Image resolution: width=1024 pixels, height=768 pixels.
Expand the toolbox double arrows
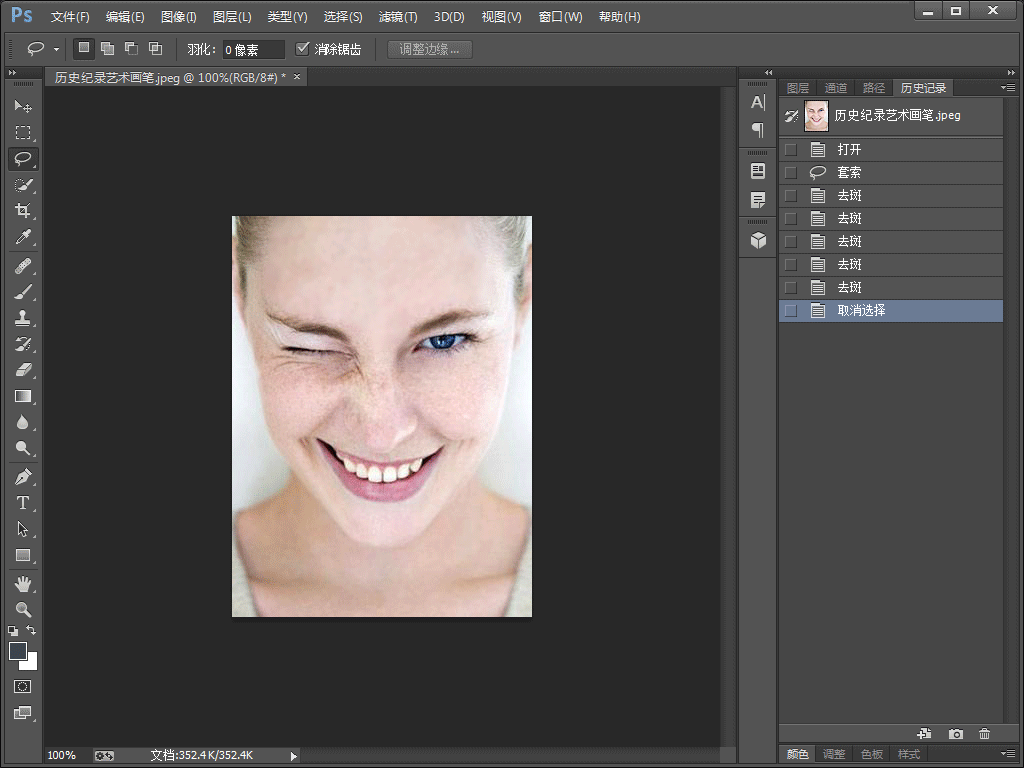tap(12, 72)
